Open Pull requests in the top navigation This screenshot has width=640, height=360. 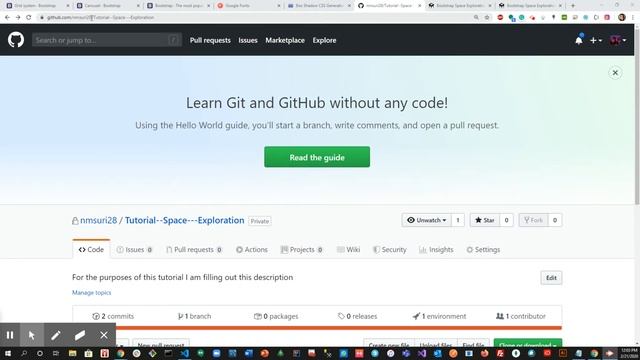(x=210, y=40)
